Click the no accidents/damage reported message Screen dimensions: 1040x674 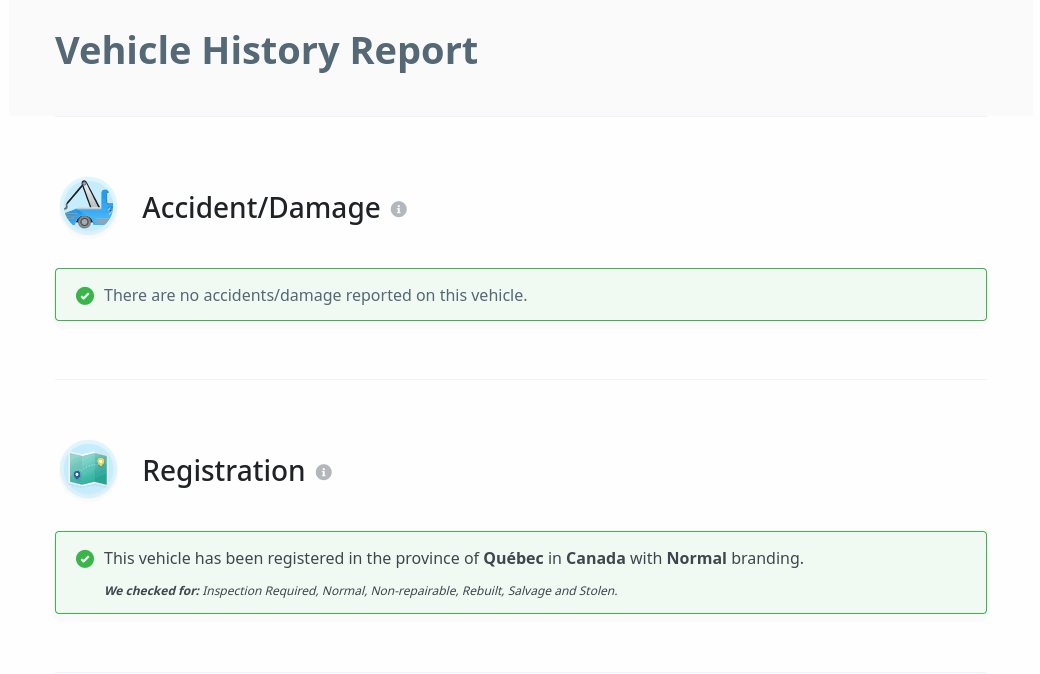315,295
